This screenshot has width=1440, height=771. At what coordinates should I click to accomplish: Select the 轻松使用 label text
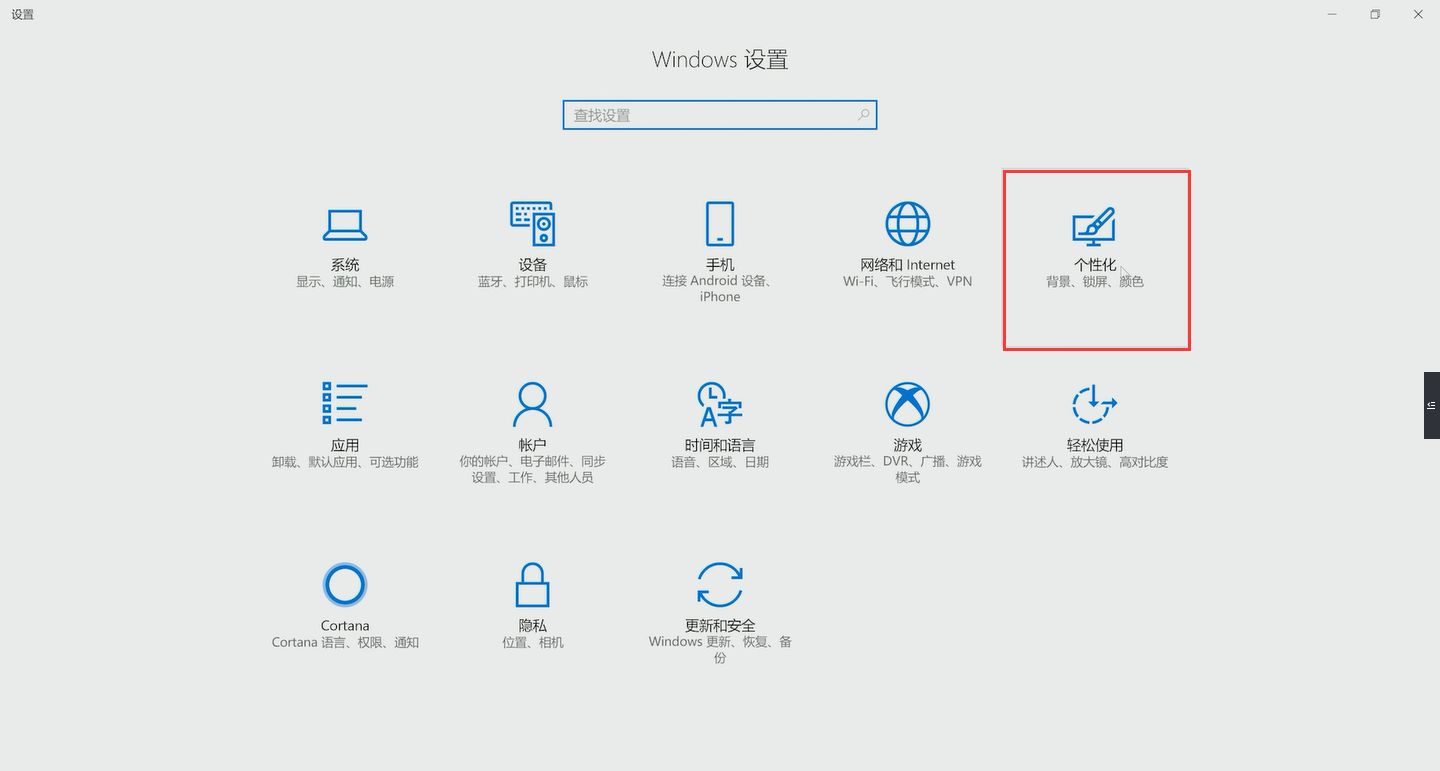tap(1094, 445)
